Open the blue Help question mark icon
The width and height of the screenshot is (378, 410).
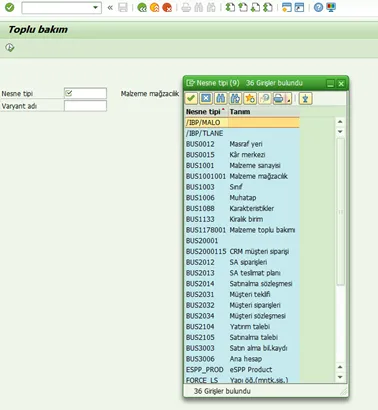(318, 7)
